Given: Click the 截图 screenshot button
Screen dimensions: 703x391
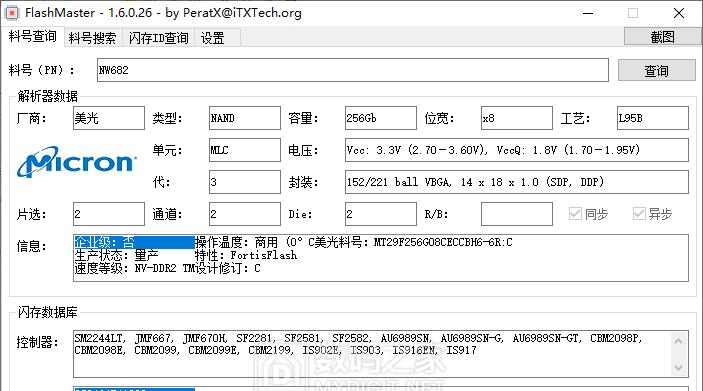Looking at the screenshot, I should pos(662,37).
